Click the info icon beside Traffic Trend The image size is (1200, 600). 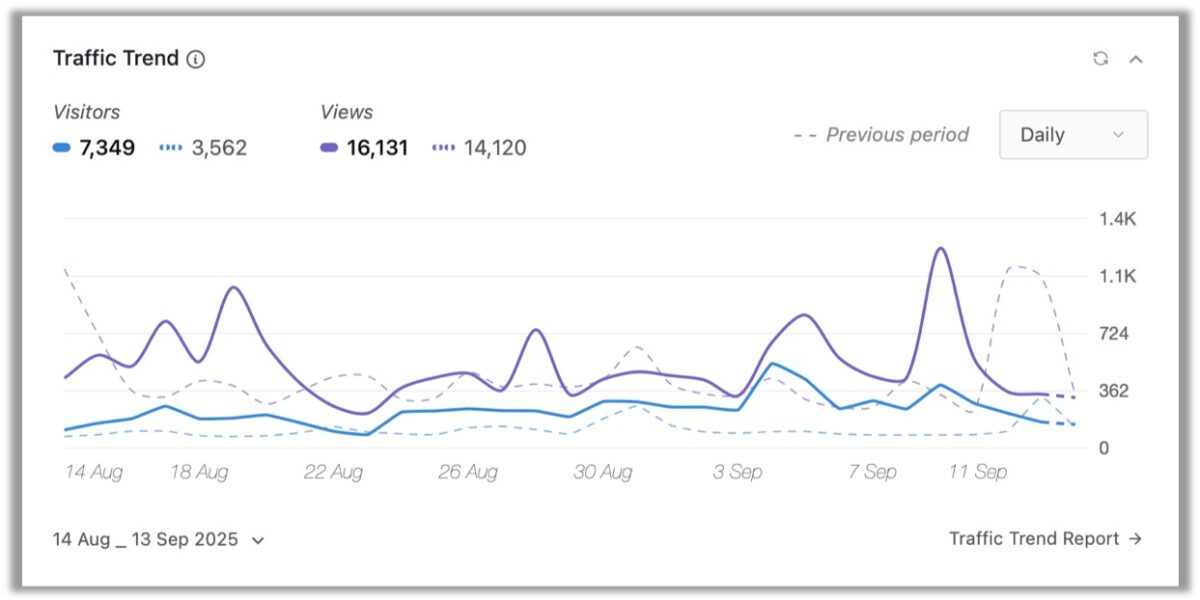click(196, 59)
